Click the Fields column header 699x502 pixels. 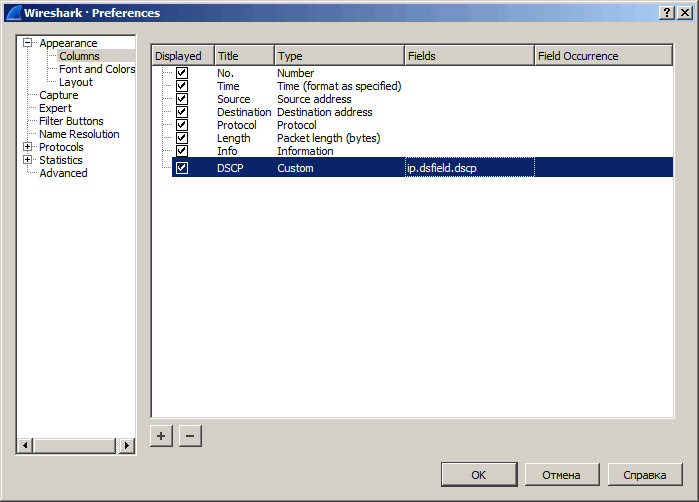[469, 56]
